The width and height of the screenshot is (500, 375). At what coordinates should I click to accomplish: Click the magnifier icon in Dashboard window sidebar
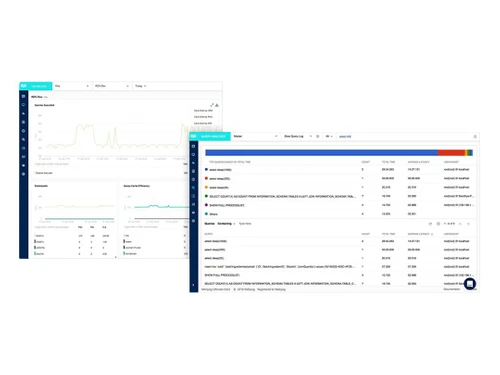(23, 139)
